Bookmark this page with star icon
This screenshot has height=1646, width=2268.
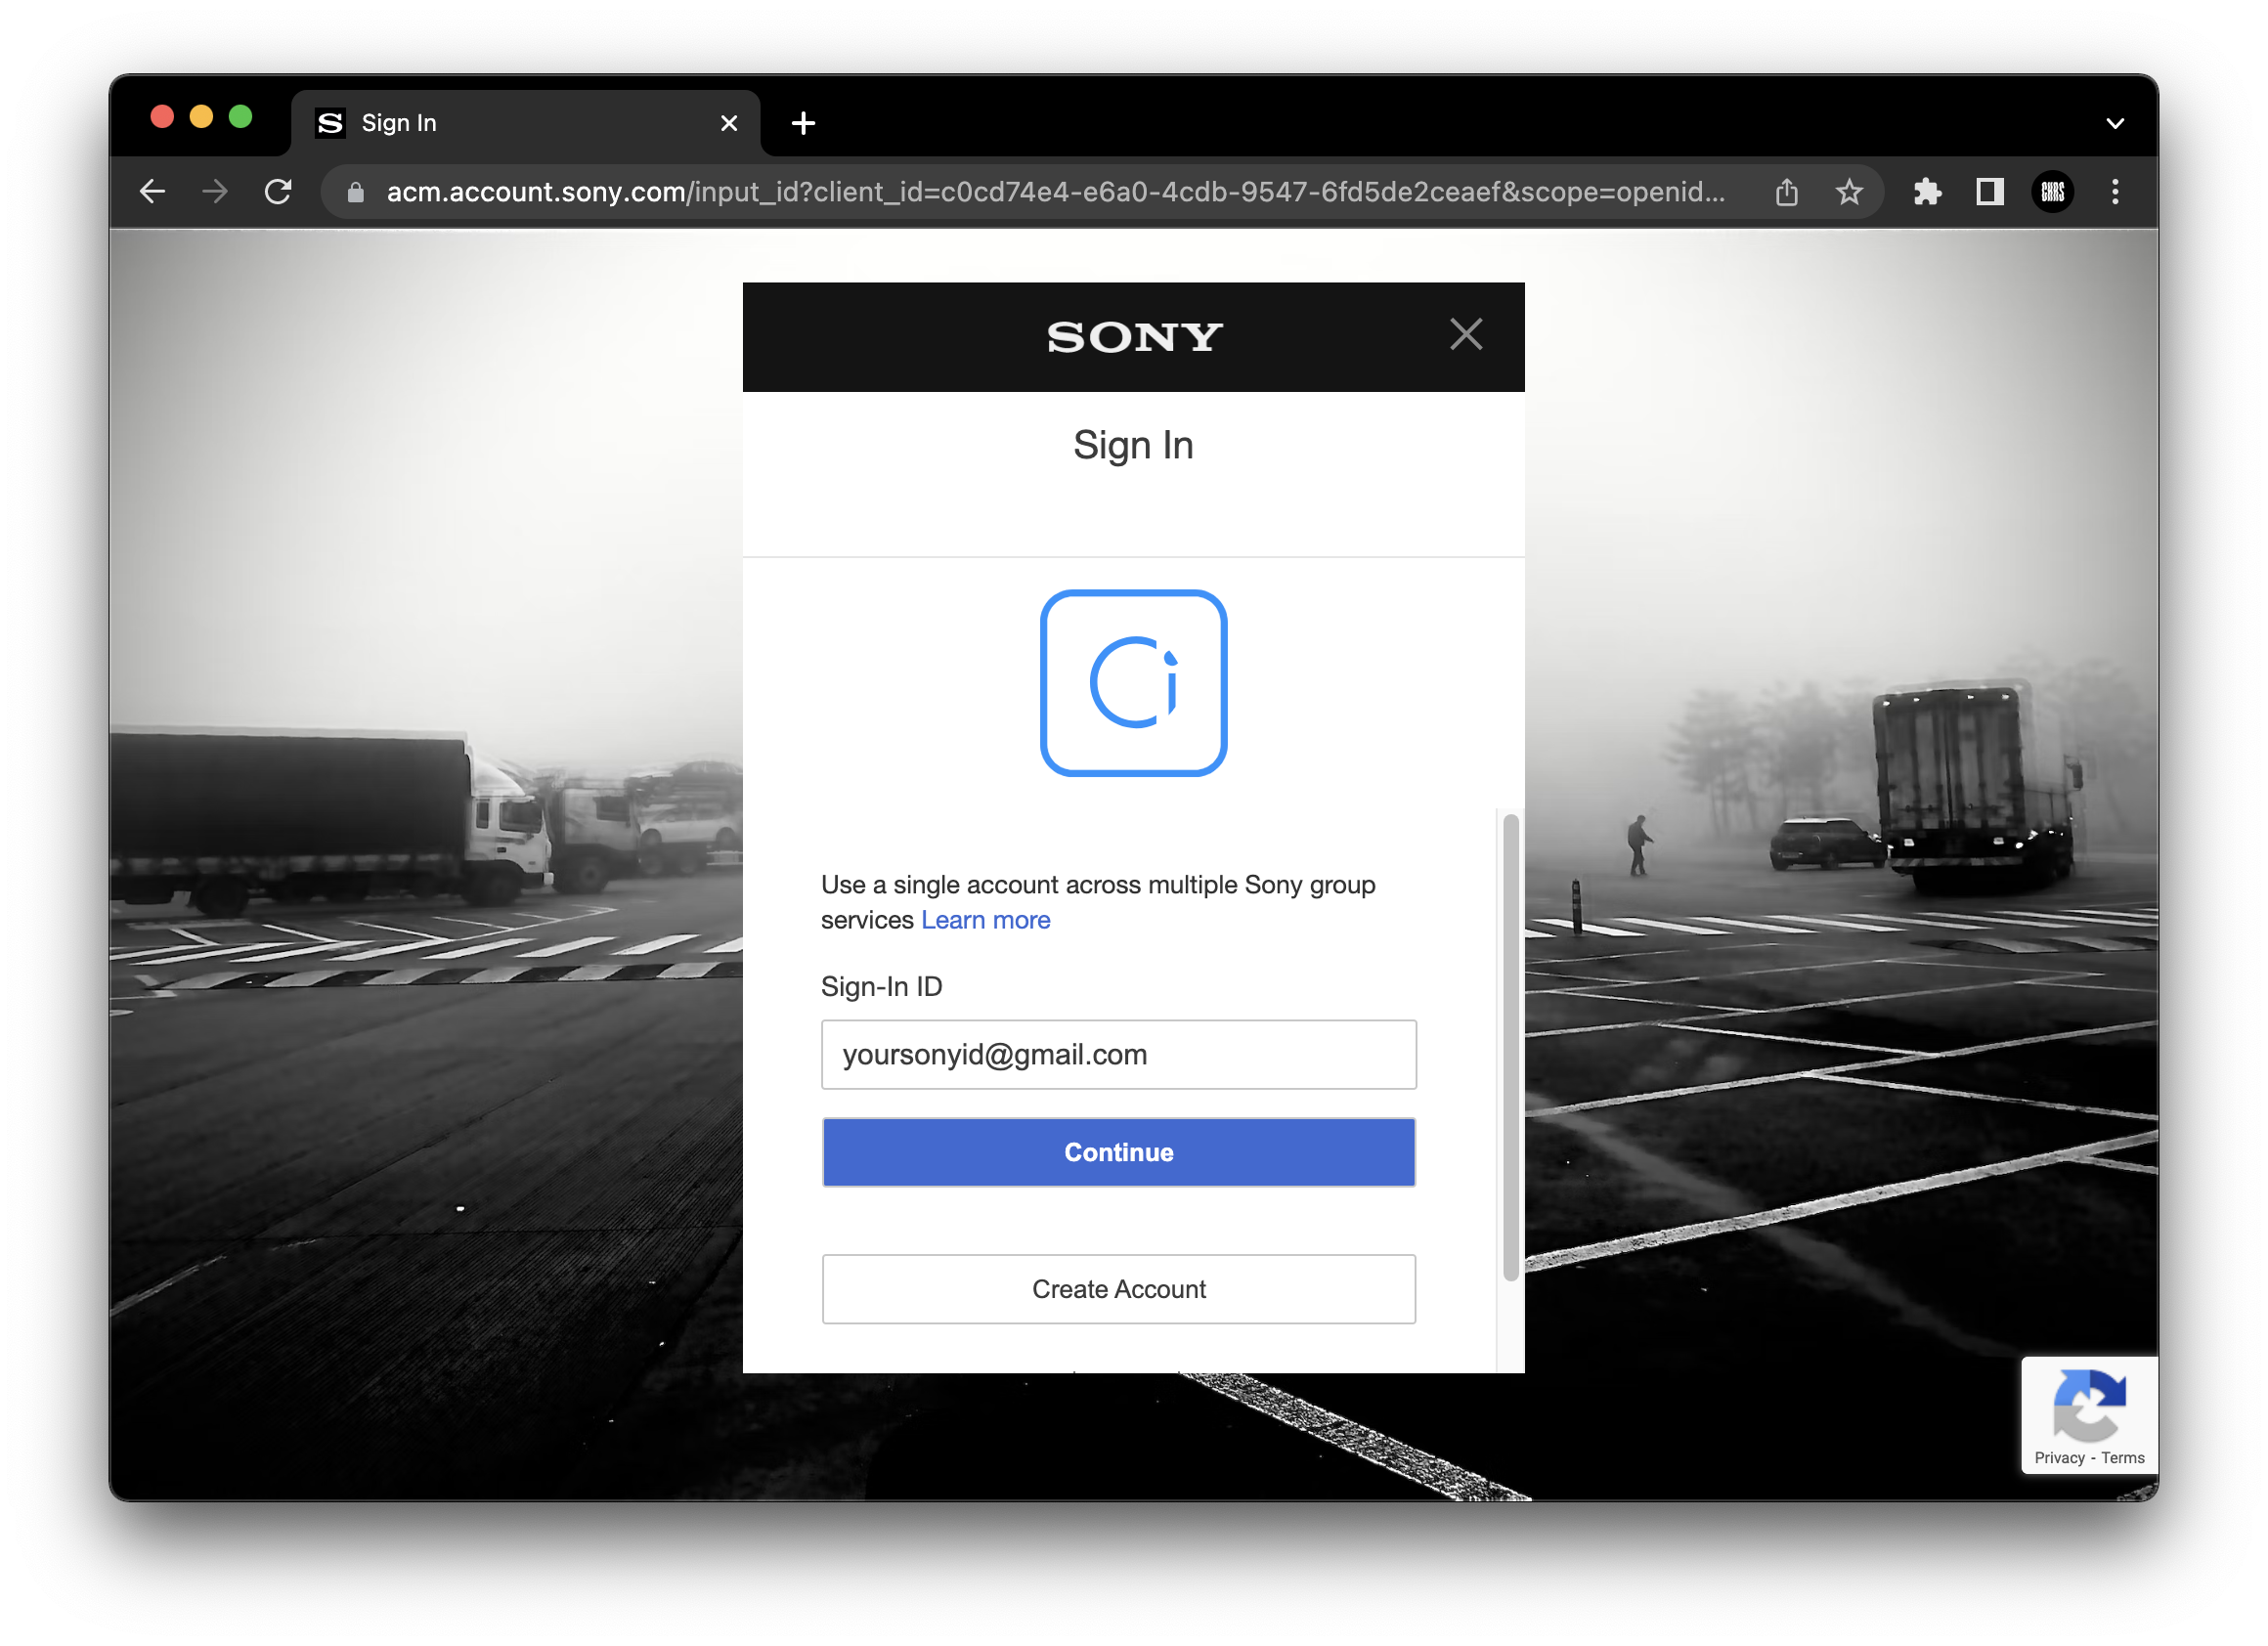[x=1849, y=191]
